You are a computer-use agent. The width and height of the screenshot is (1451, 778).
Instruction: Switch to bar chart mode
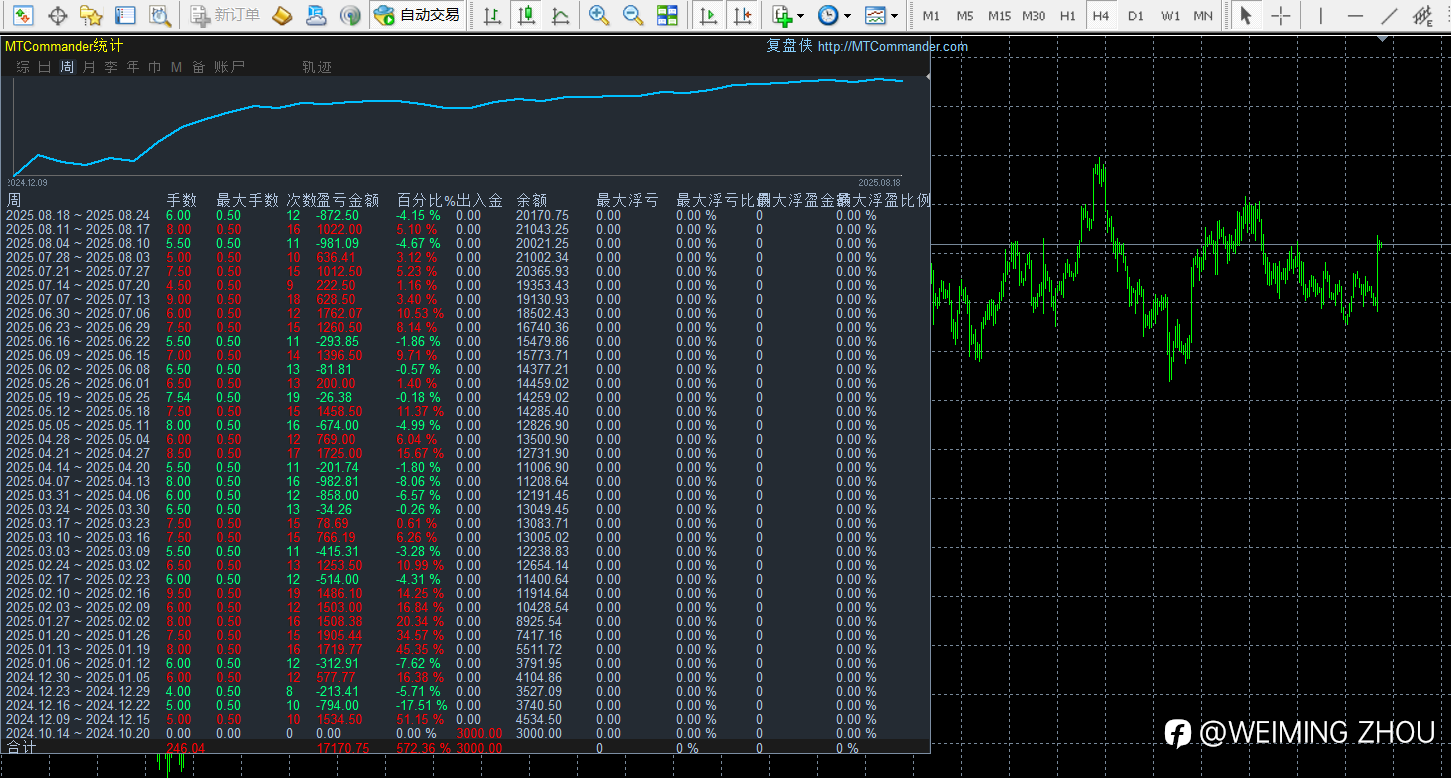pos(492,15)
